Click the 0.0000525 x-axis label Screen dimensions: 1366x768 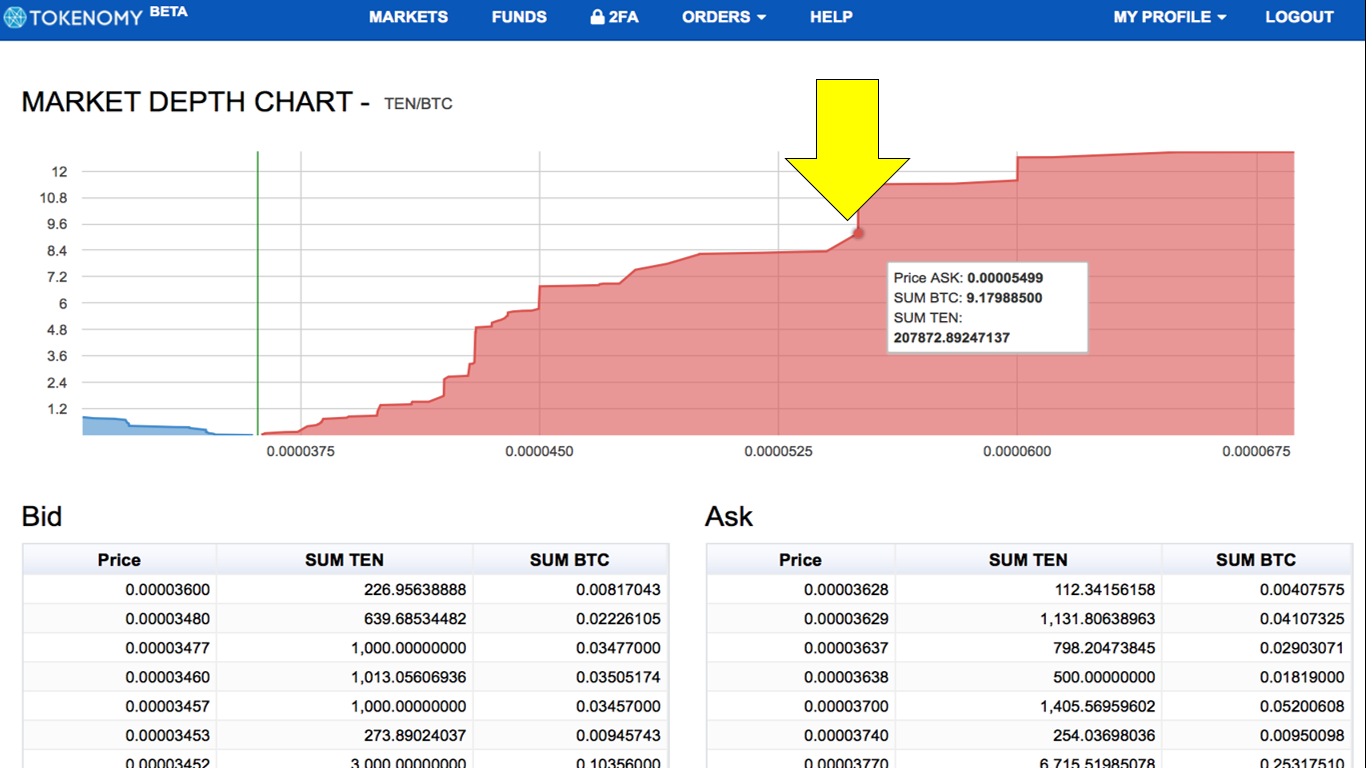pyautogui.click(x=779, y=452)
